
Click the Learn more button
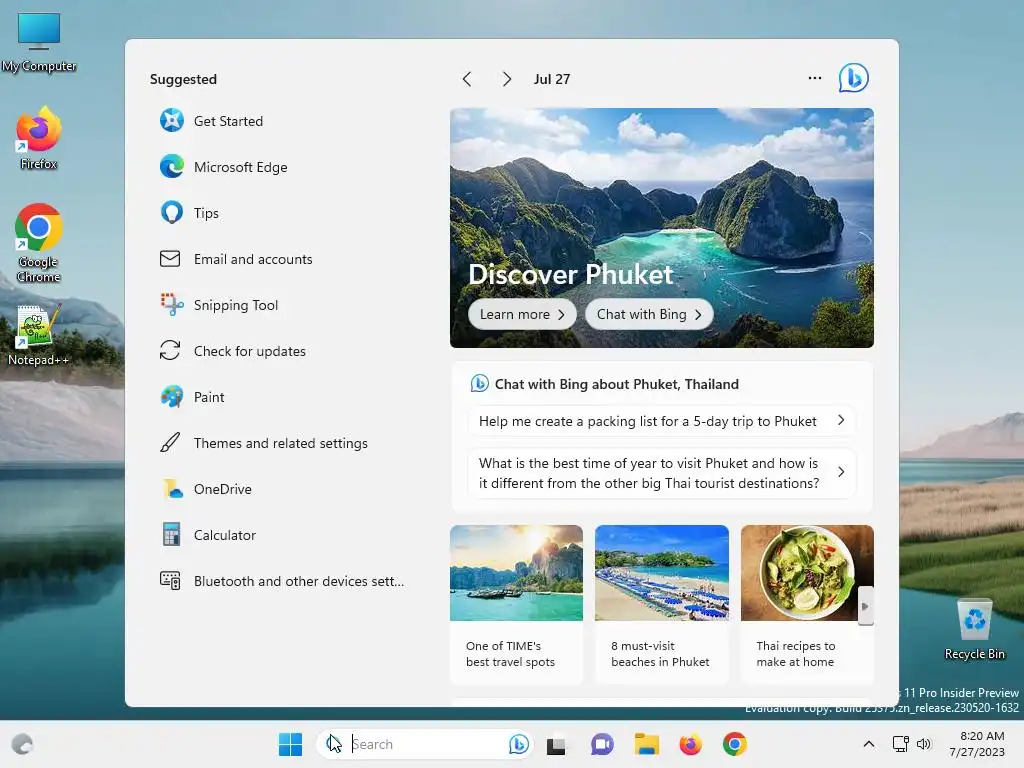(x=522, y=314)
